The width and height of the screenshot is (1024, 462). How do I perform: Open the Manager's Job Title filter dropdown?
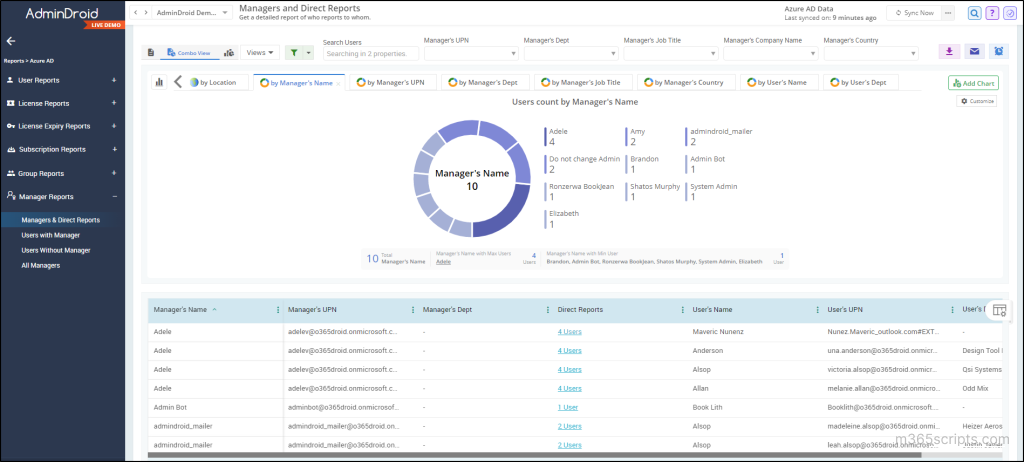pos(671,54)
